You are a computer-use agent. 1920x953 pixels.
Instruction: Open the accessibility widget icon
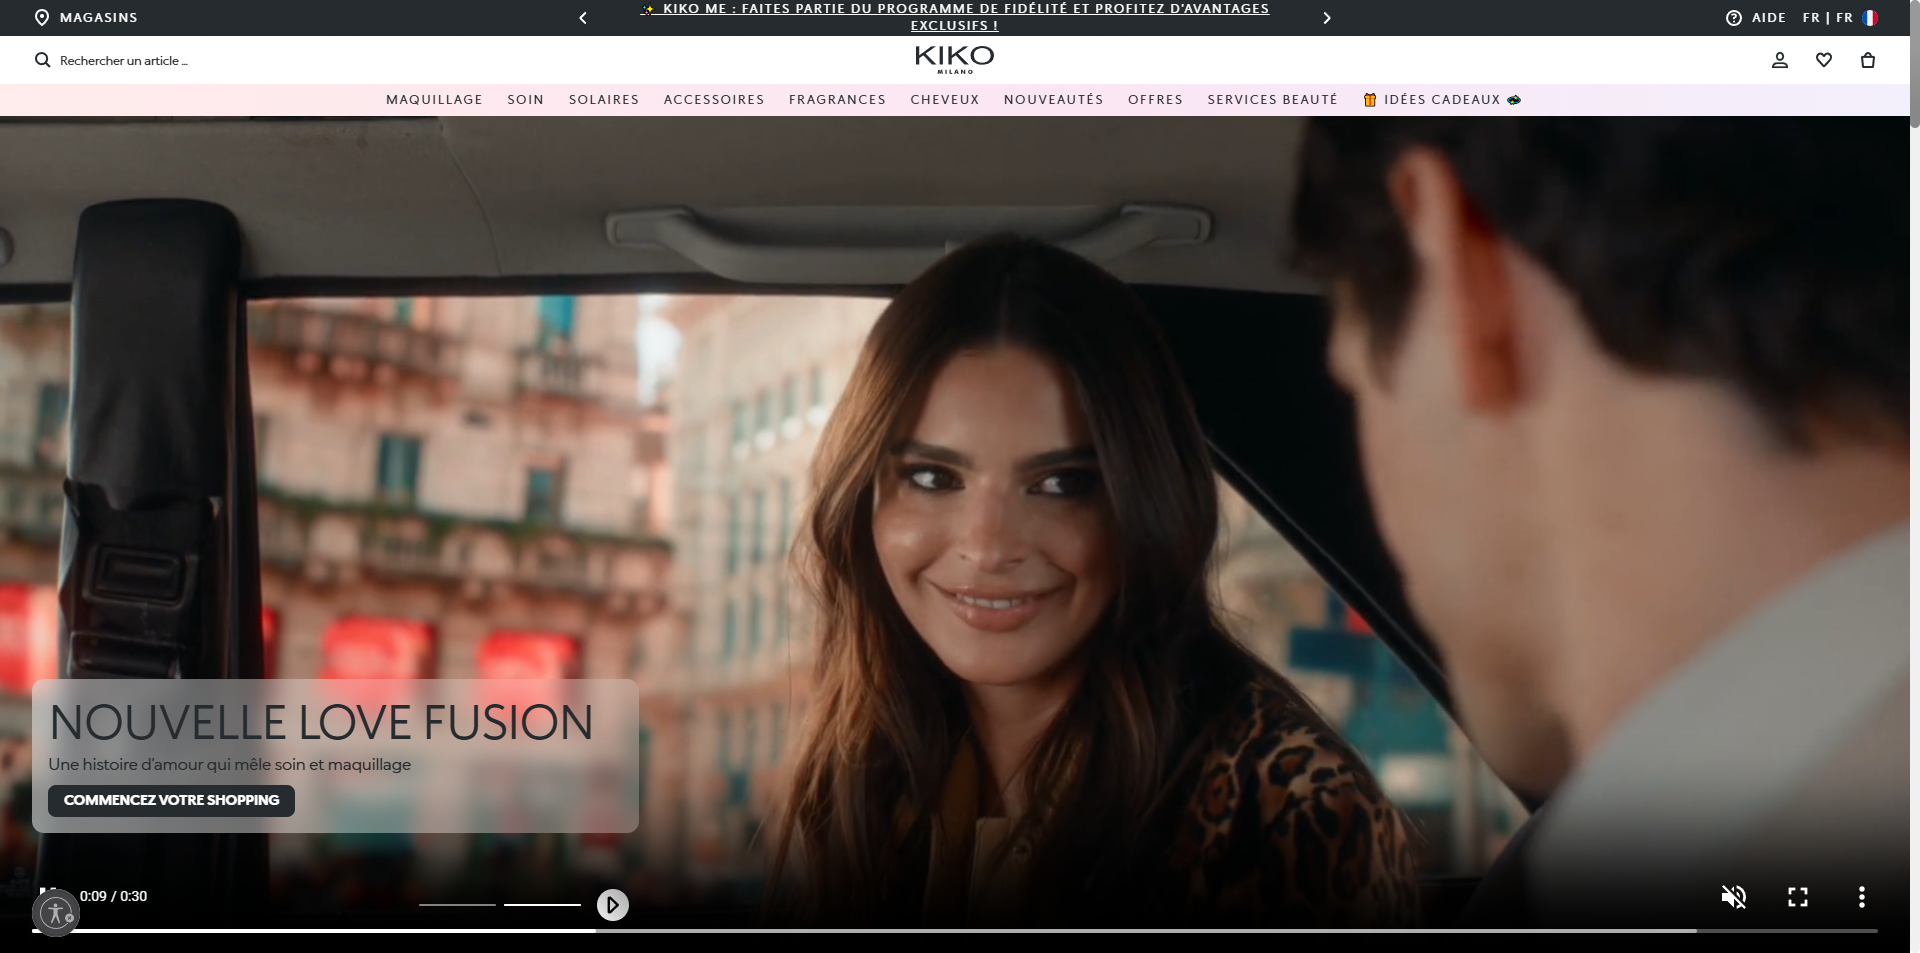[x=56, y=912]
